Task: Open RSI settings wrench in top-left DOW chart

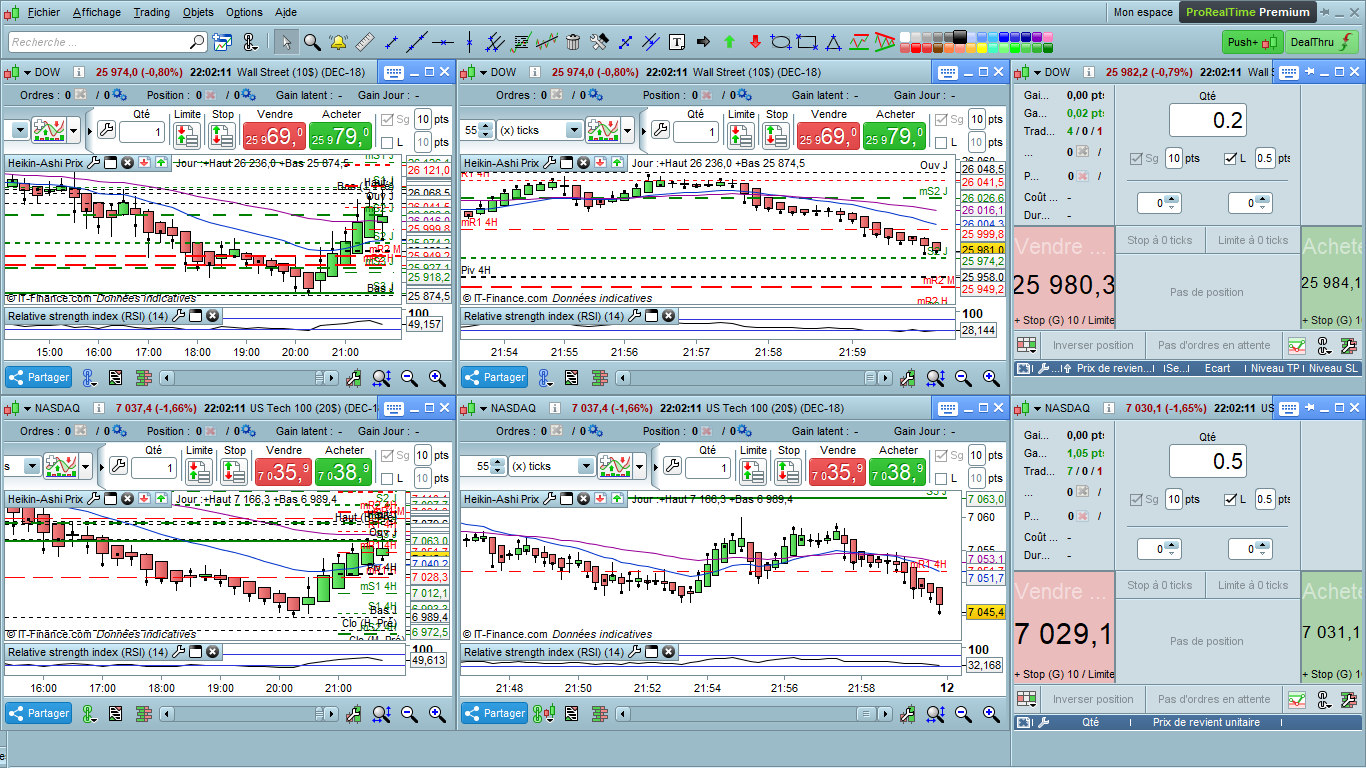Action: click(179, 316)
